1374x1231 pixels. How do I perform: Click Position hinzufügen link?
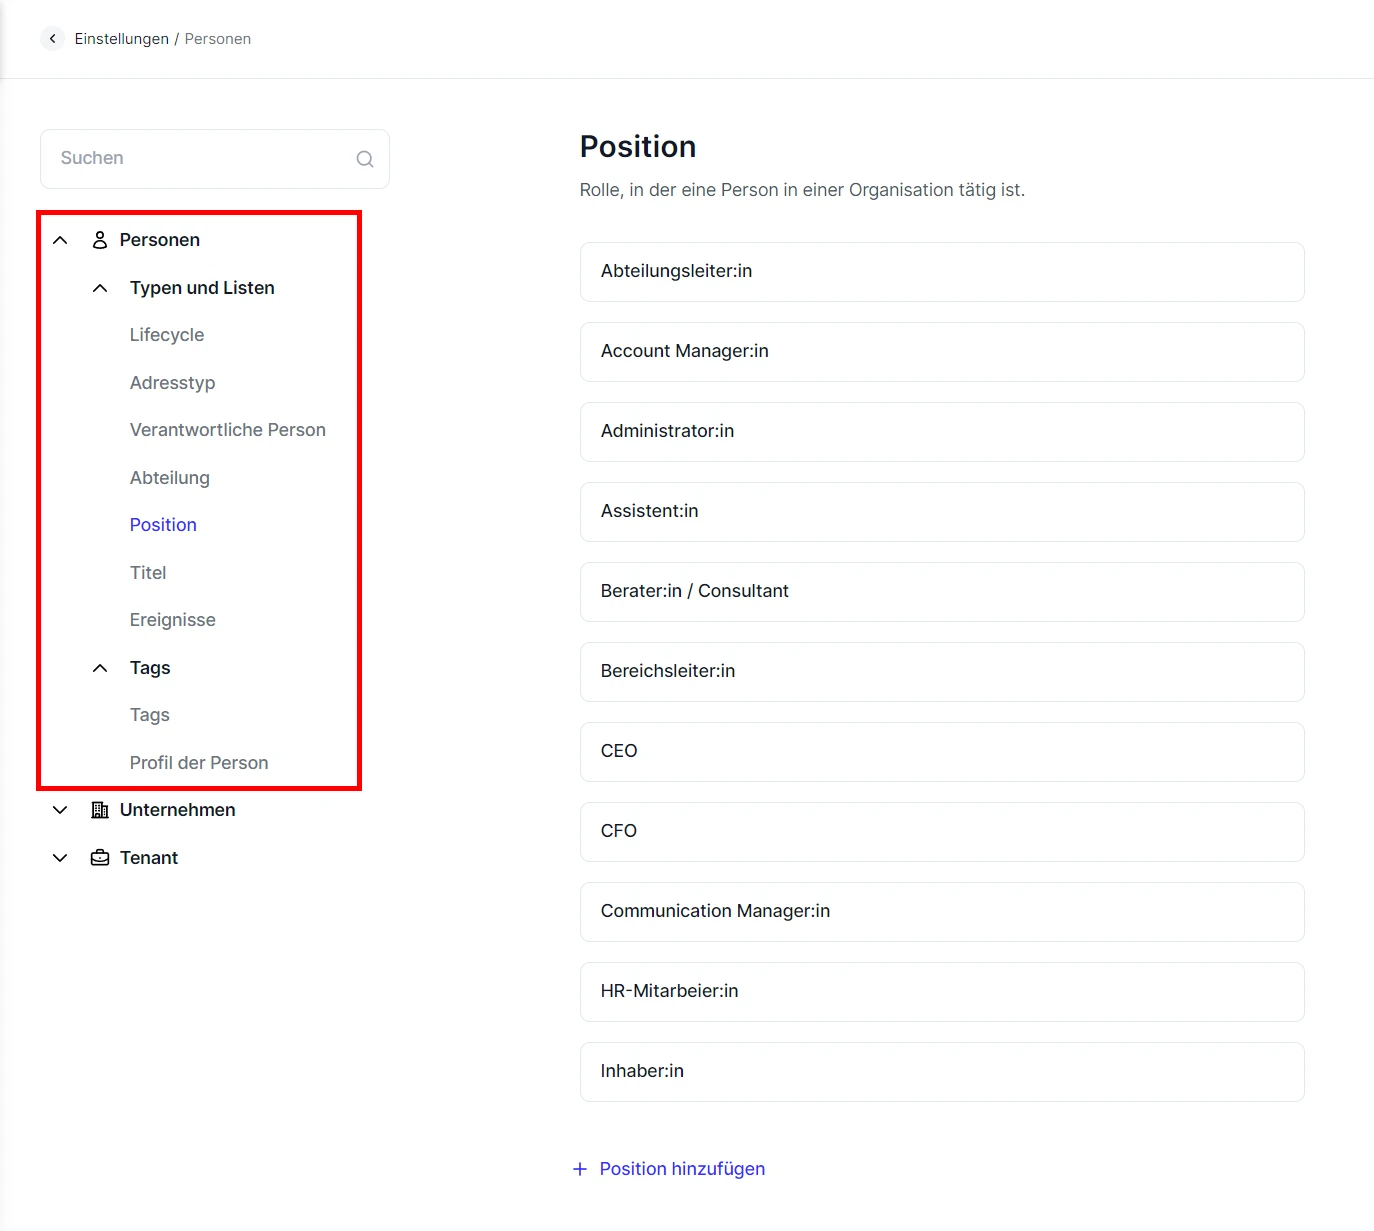point(682,1169)
